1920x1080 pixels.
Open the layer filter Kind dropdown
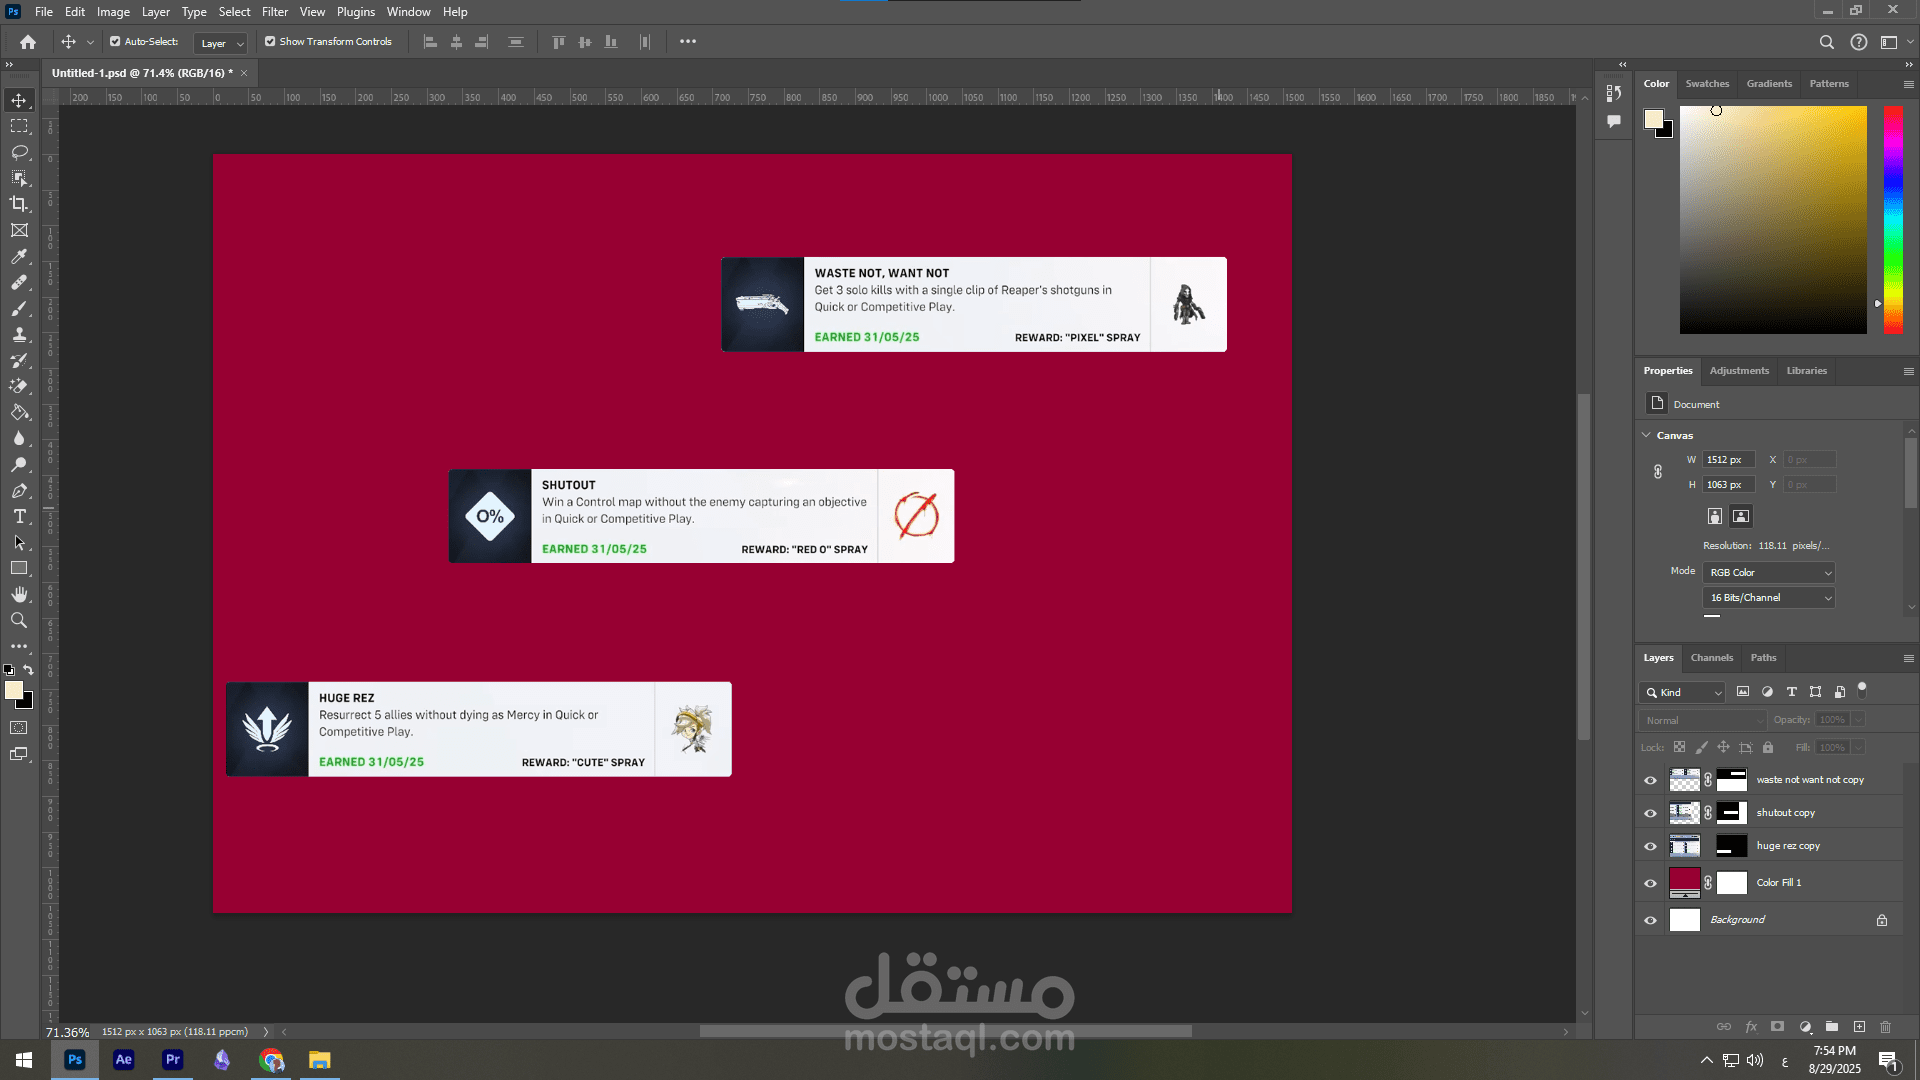tap(1682, 692)
